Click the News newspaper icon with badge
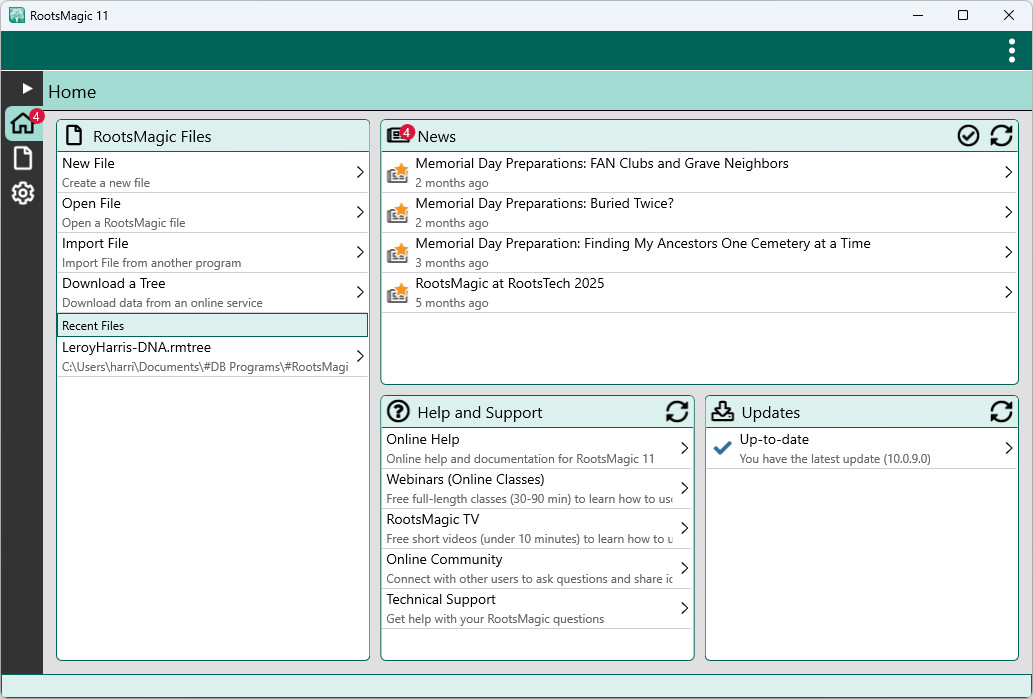Viewport: 1033px width, 699px height. pyautogui.click(x=399, y=135)
